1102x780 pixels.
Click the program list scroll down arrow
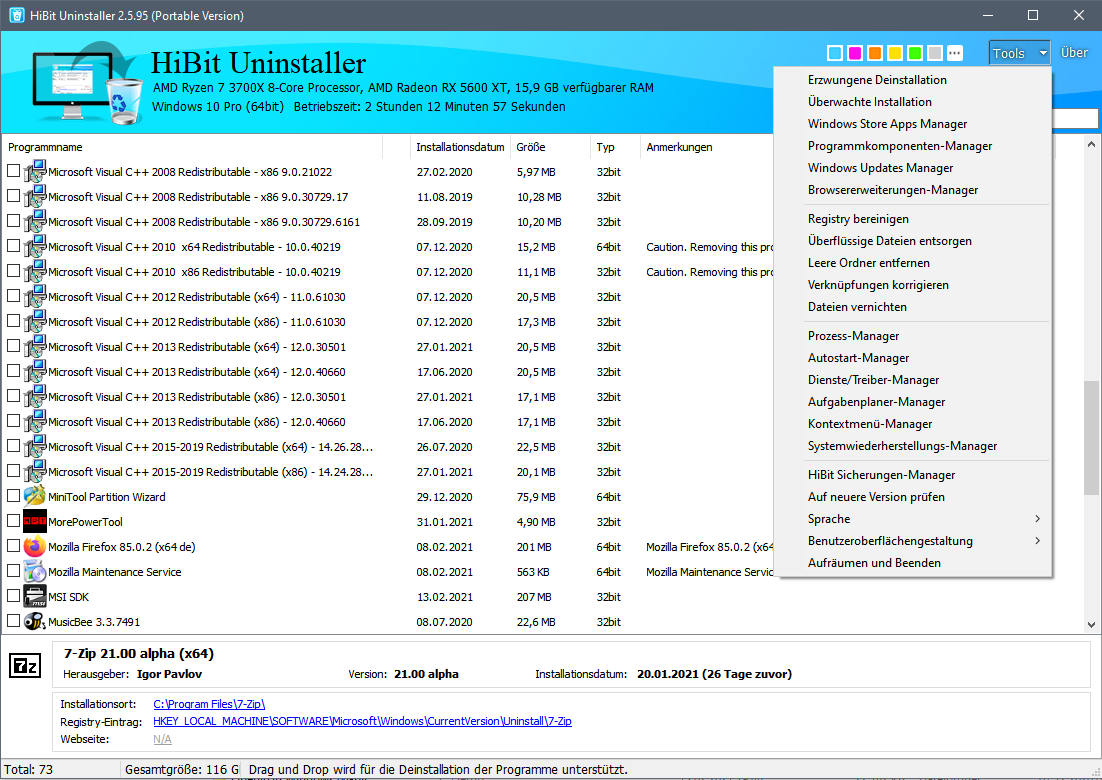pyautogui.click(x=1091, y=624)
